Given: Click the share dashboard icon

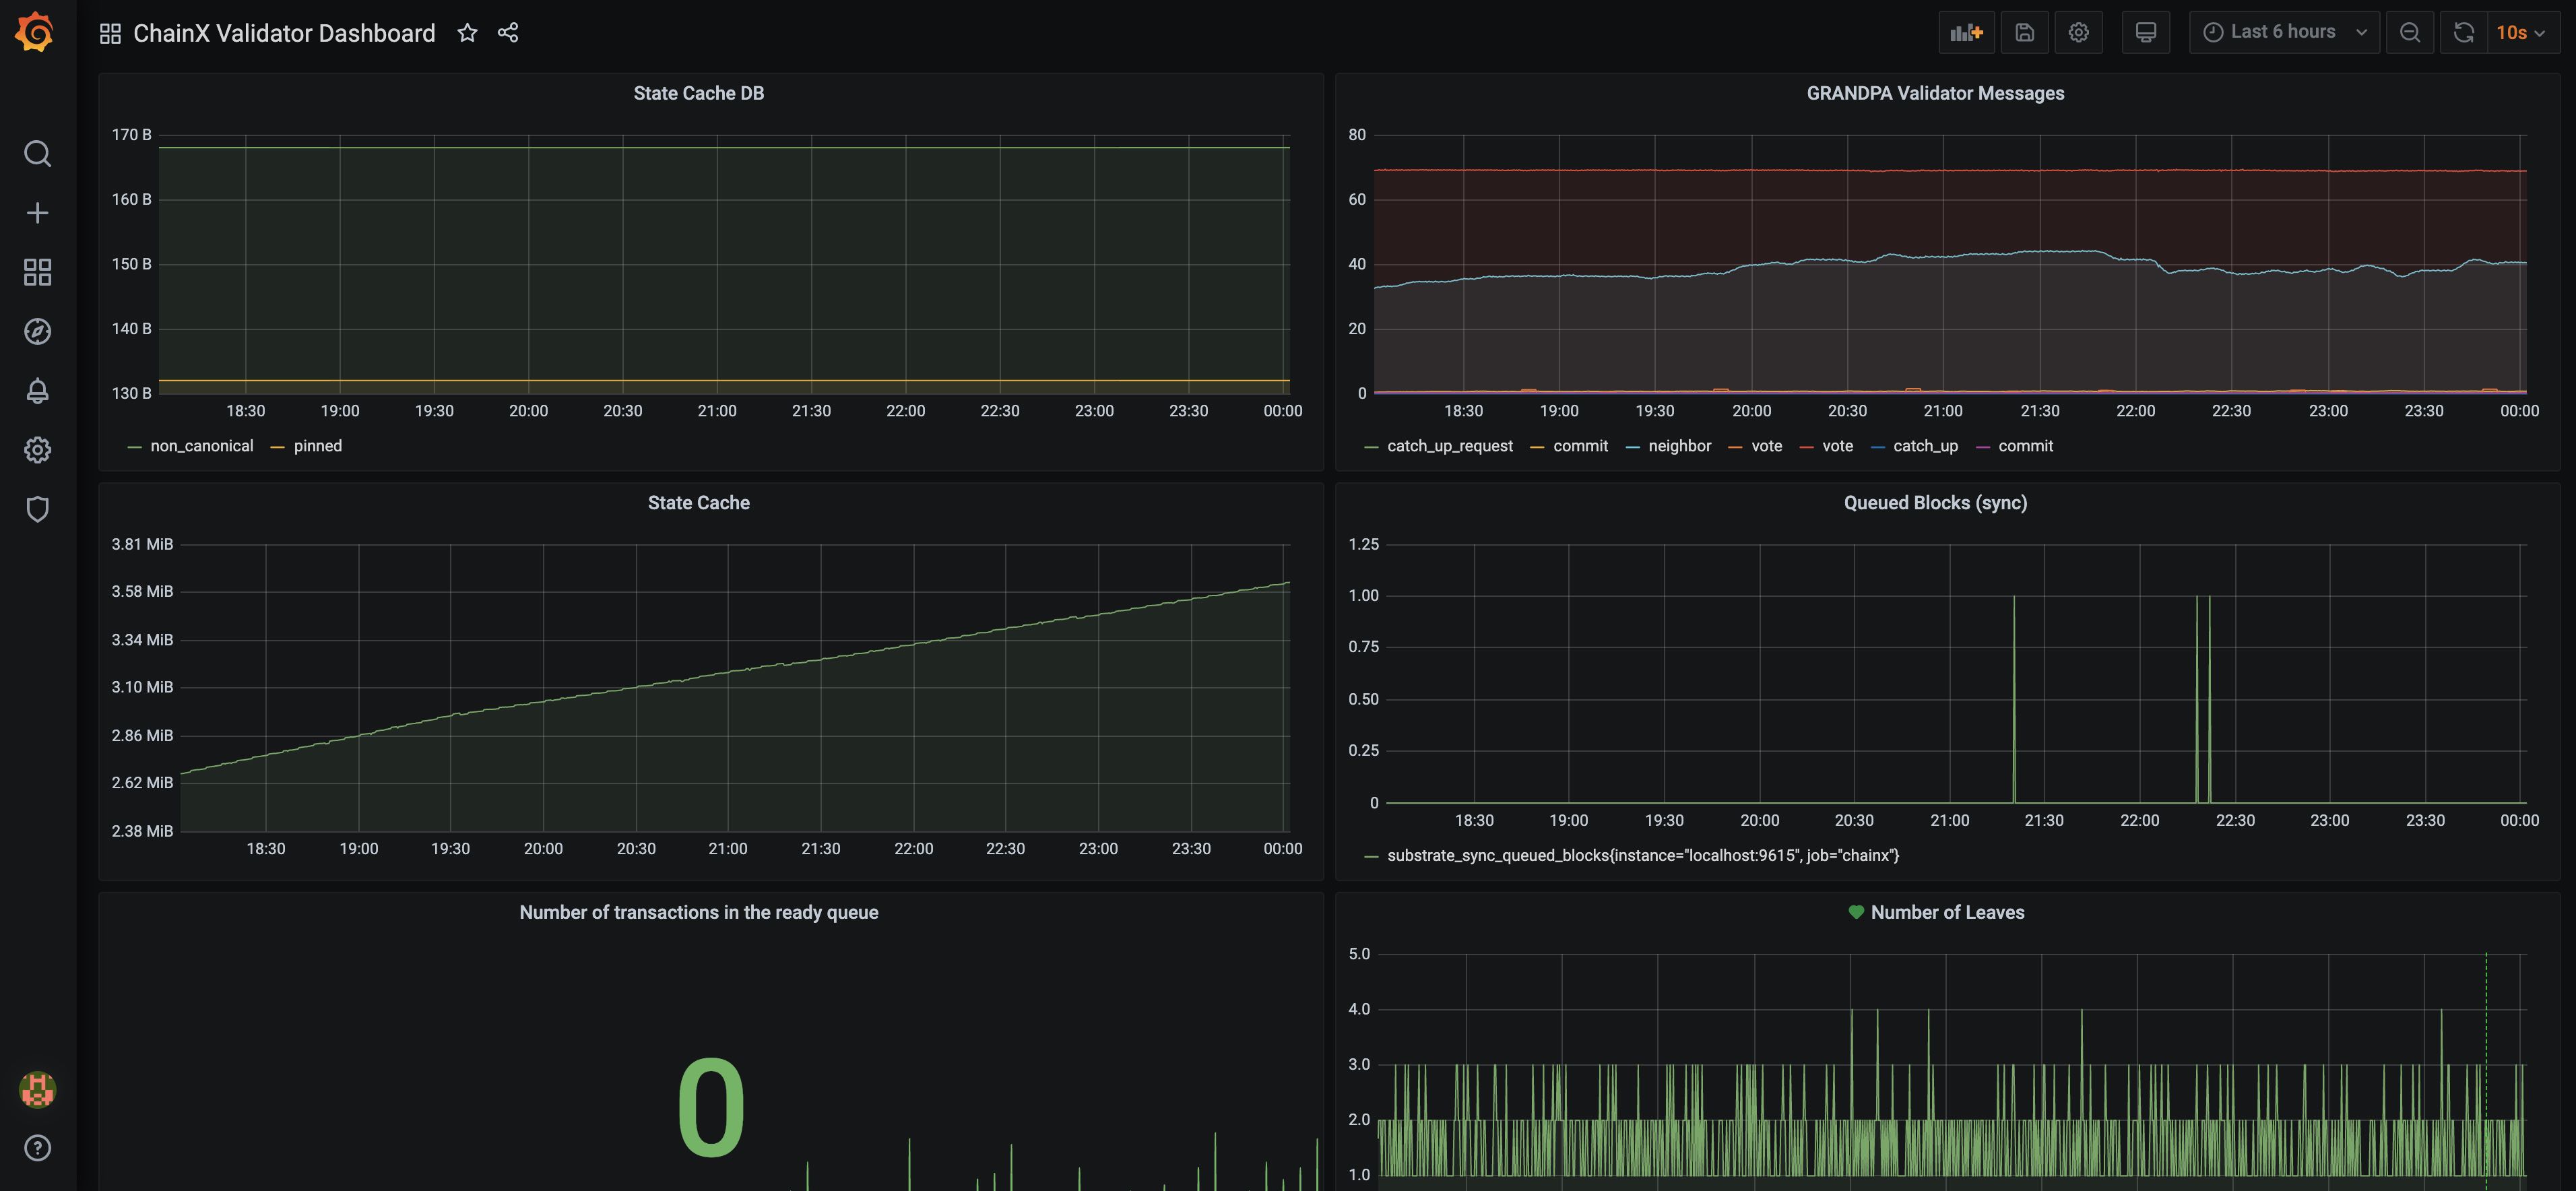Looking at the screenshot, I should pos(508,33).
